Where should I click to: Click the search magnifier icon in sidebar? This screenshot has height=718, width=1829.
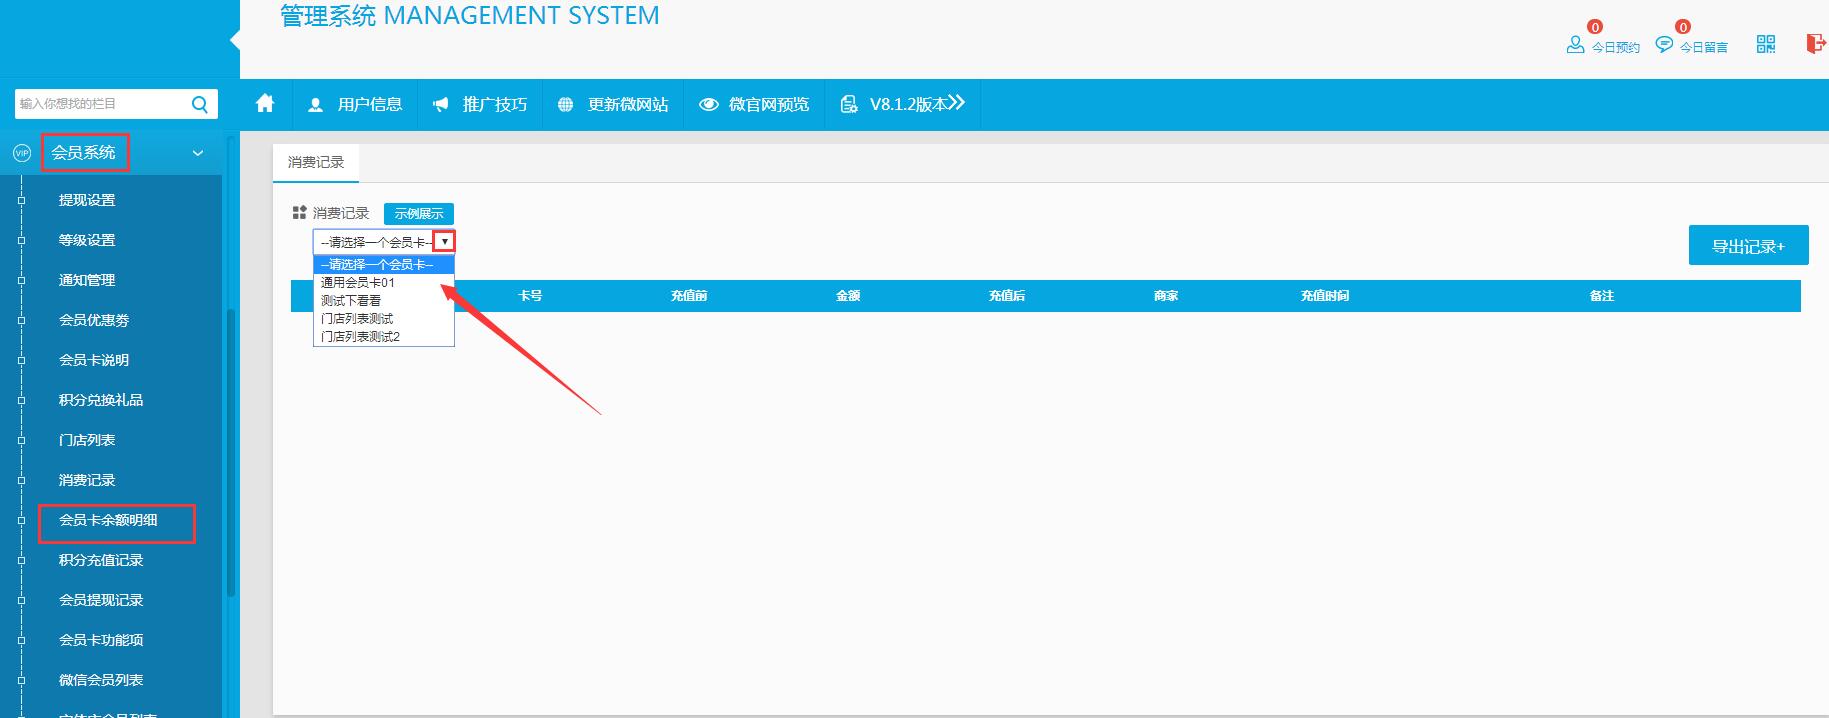point(200,104)
